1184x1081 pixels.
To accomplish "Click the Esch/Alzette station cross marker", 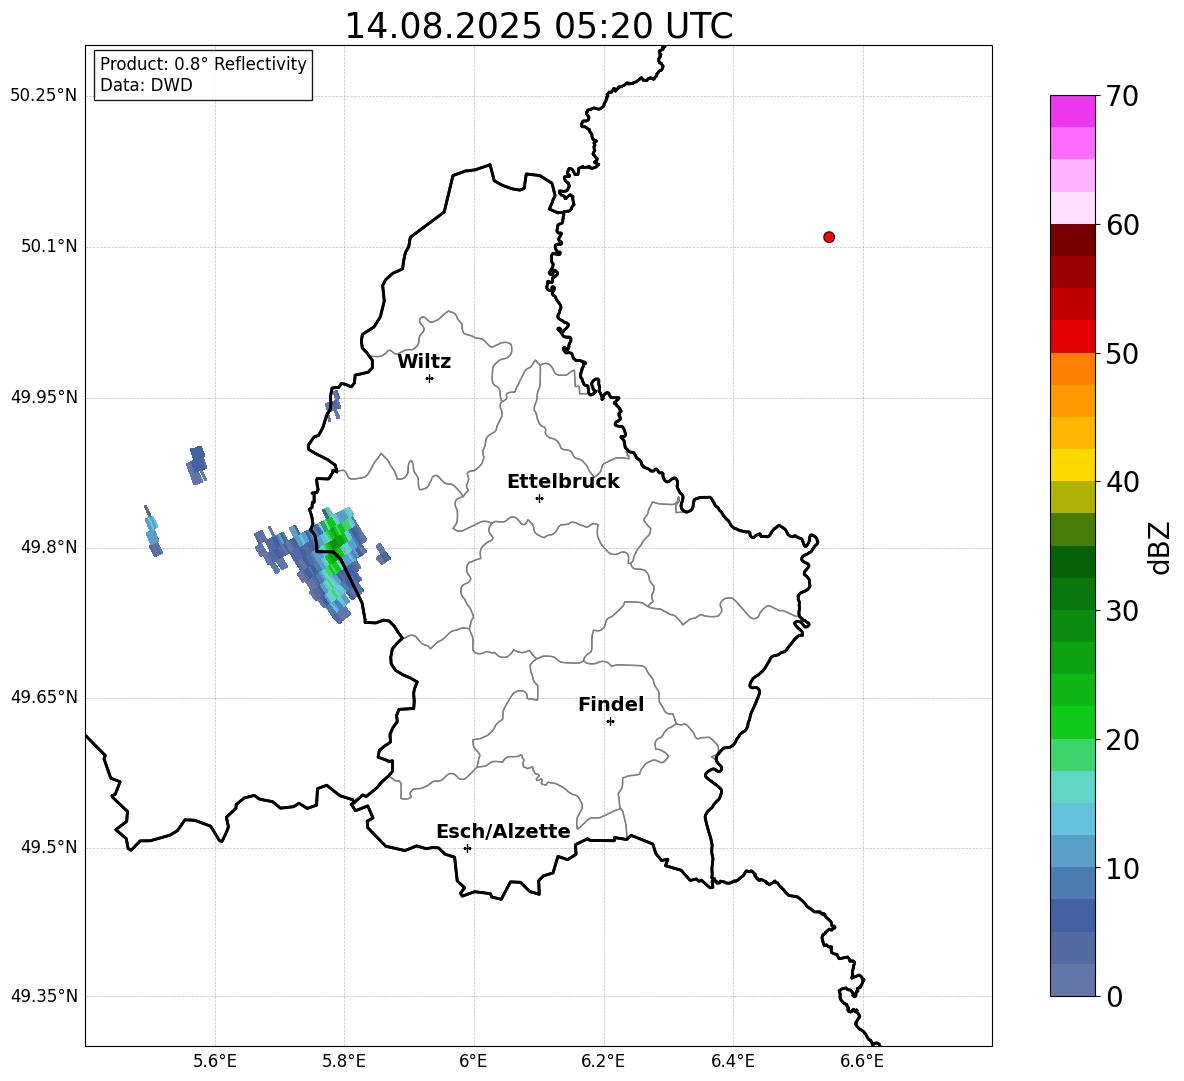I will coord(467,848).
